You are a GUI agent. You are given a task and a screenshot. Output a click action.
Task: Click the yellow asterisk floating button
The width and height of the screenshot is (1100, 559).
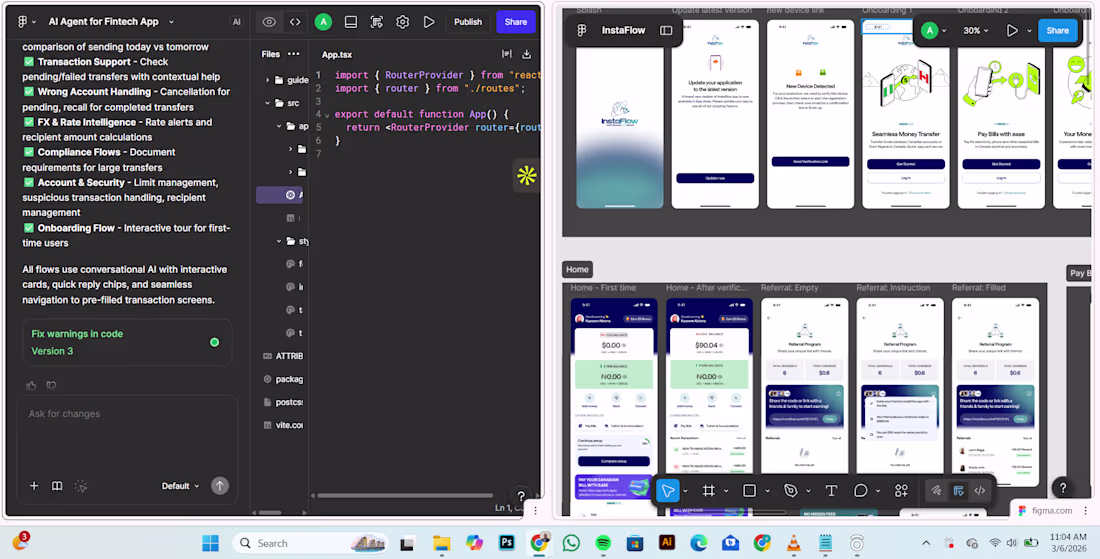point(526,175)
